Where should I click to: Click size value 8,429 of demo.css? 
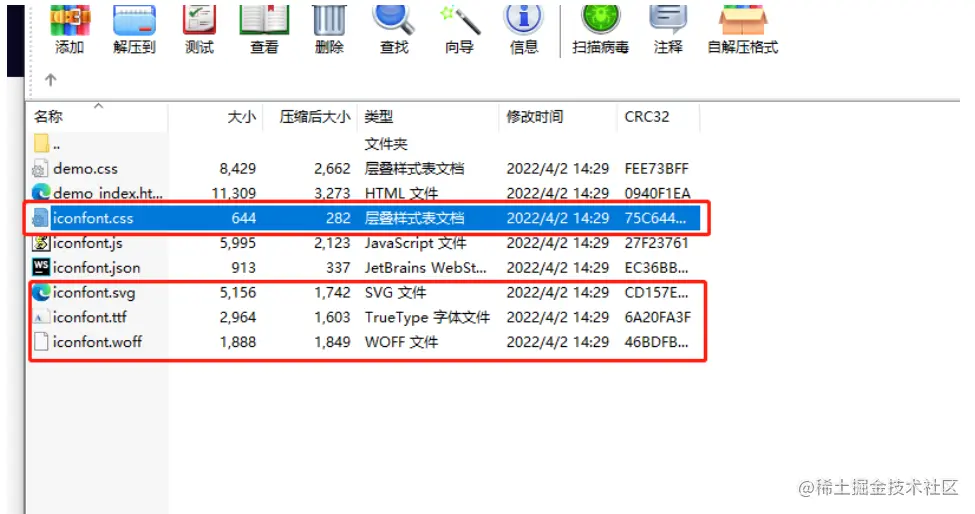238,168
